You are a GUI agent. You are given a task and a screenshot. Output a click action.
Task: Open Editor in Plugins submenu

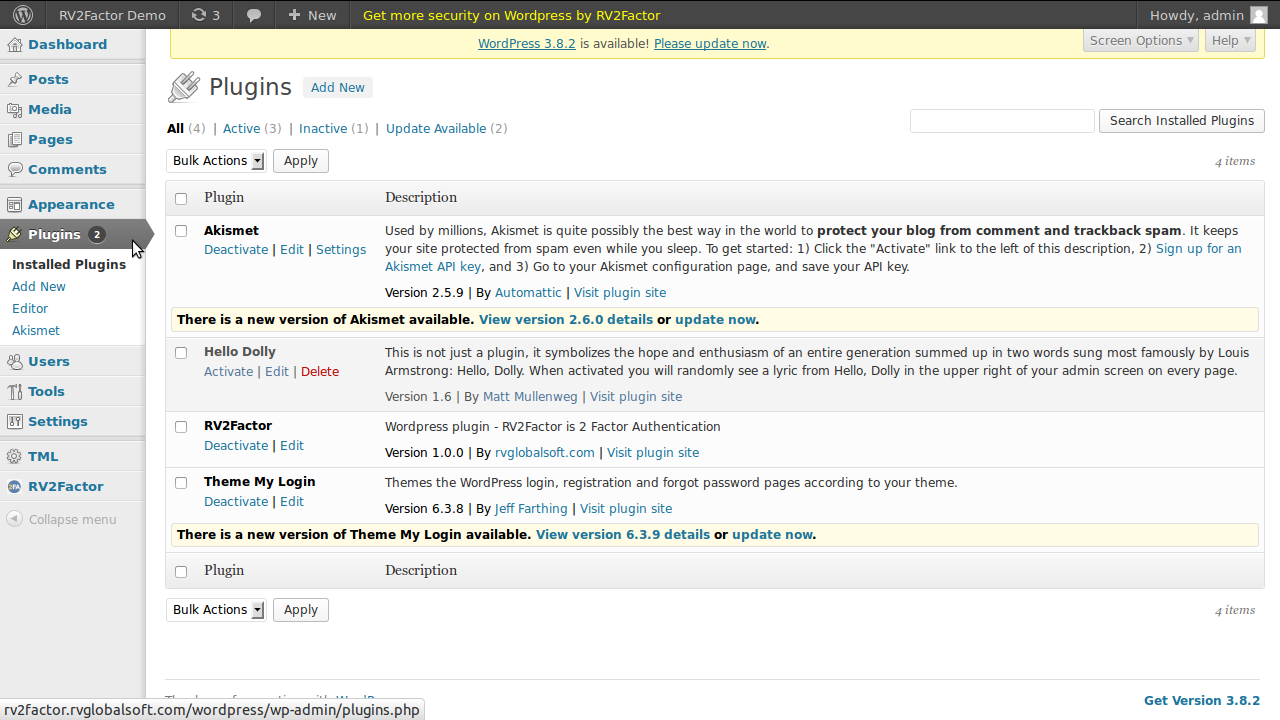pos(30,308)
